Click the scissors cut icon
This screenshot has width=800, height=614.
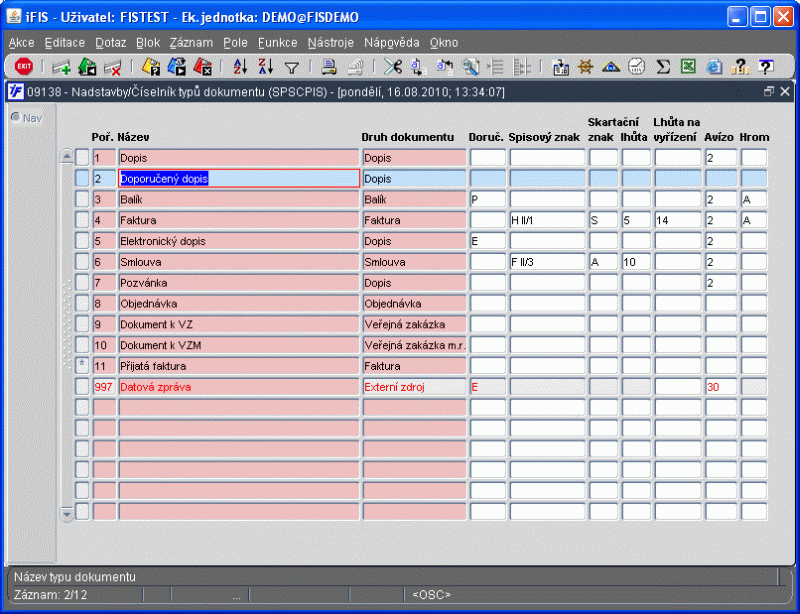[x=393, y=67]
